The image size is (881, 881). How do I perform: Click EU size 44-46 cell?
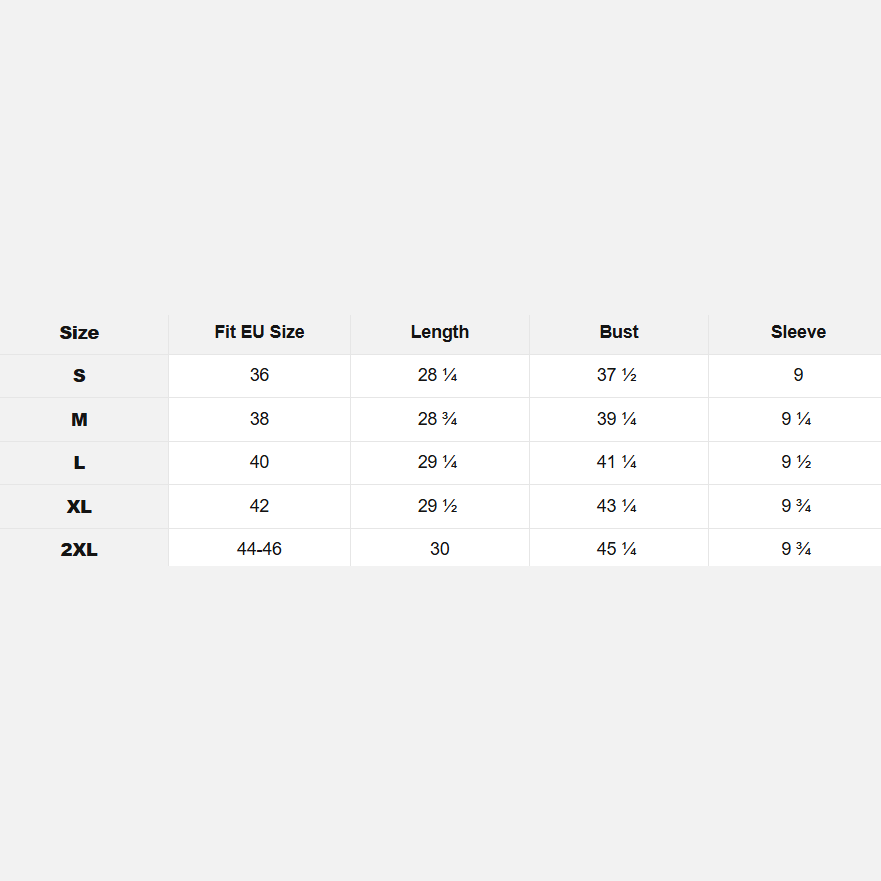(260, 548)
